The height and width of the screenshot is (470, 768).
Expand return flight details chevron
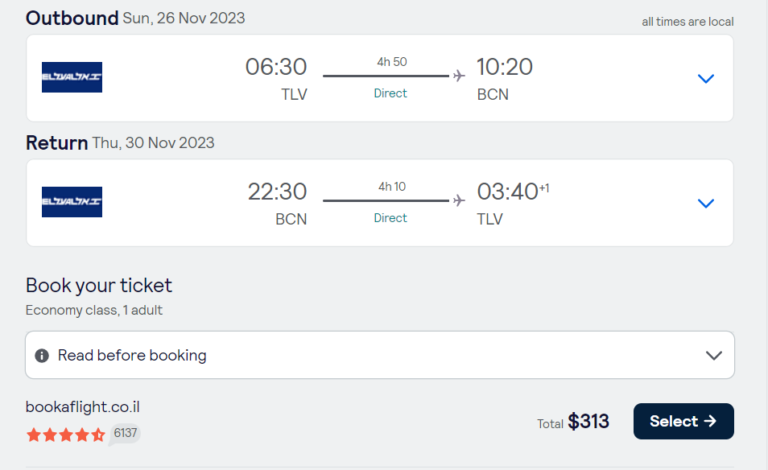[x=706, y=203]
